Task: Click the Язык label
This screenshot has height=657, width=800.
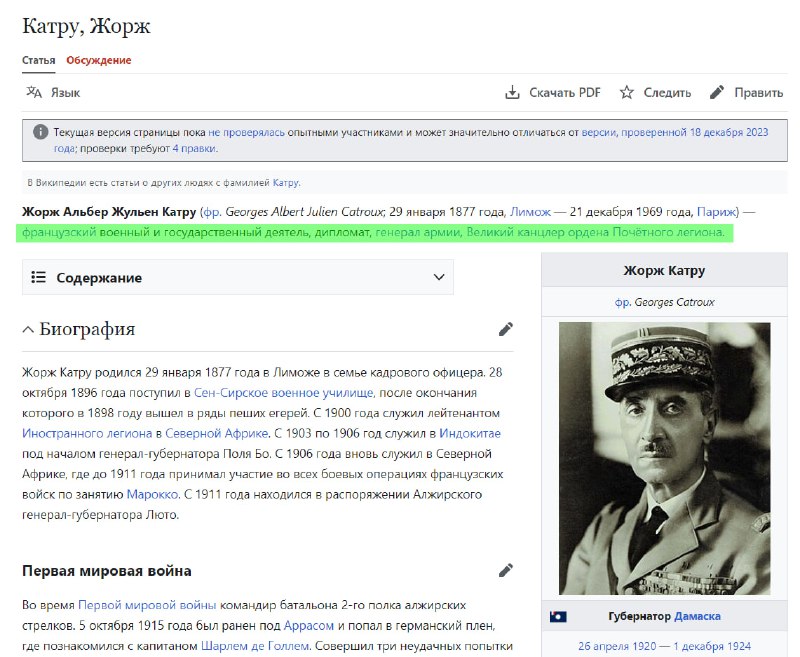Action: click(65, 92)
